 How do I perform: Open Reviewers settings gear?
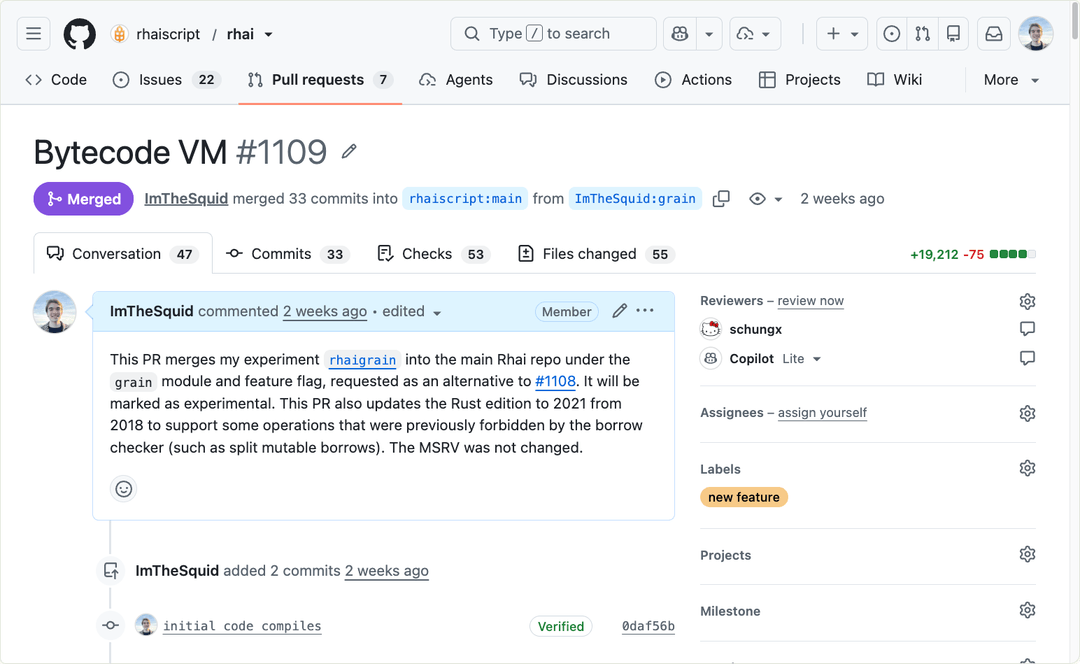point(1027,301)
